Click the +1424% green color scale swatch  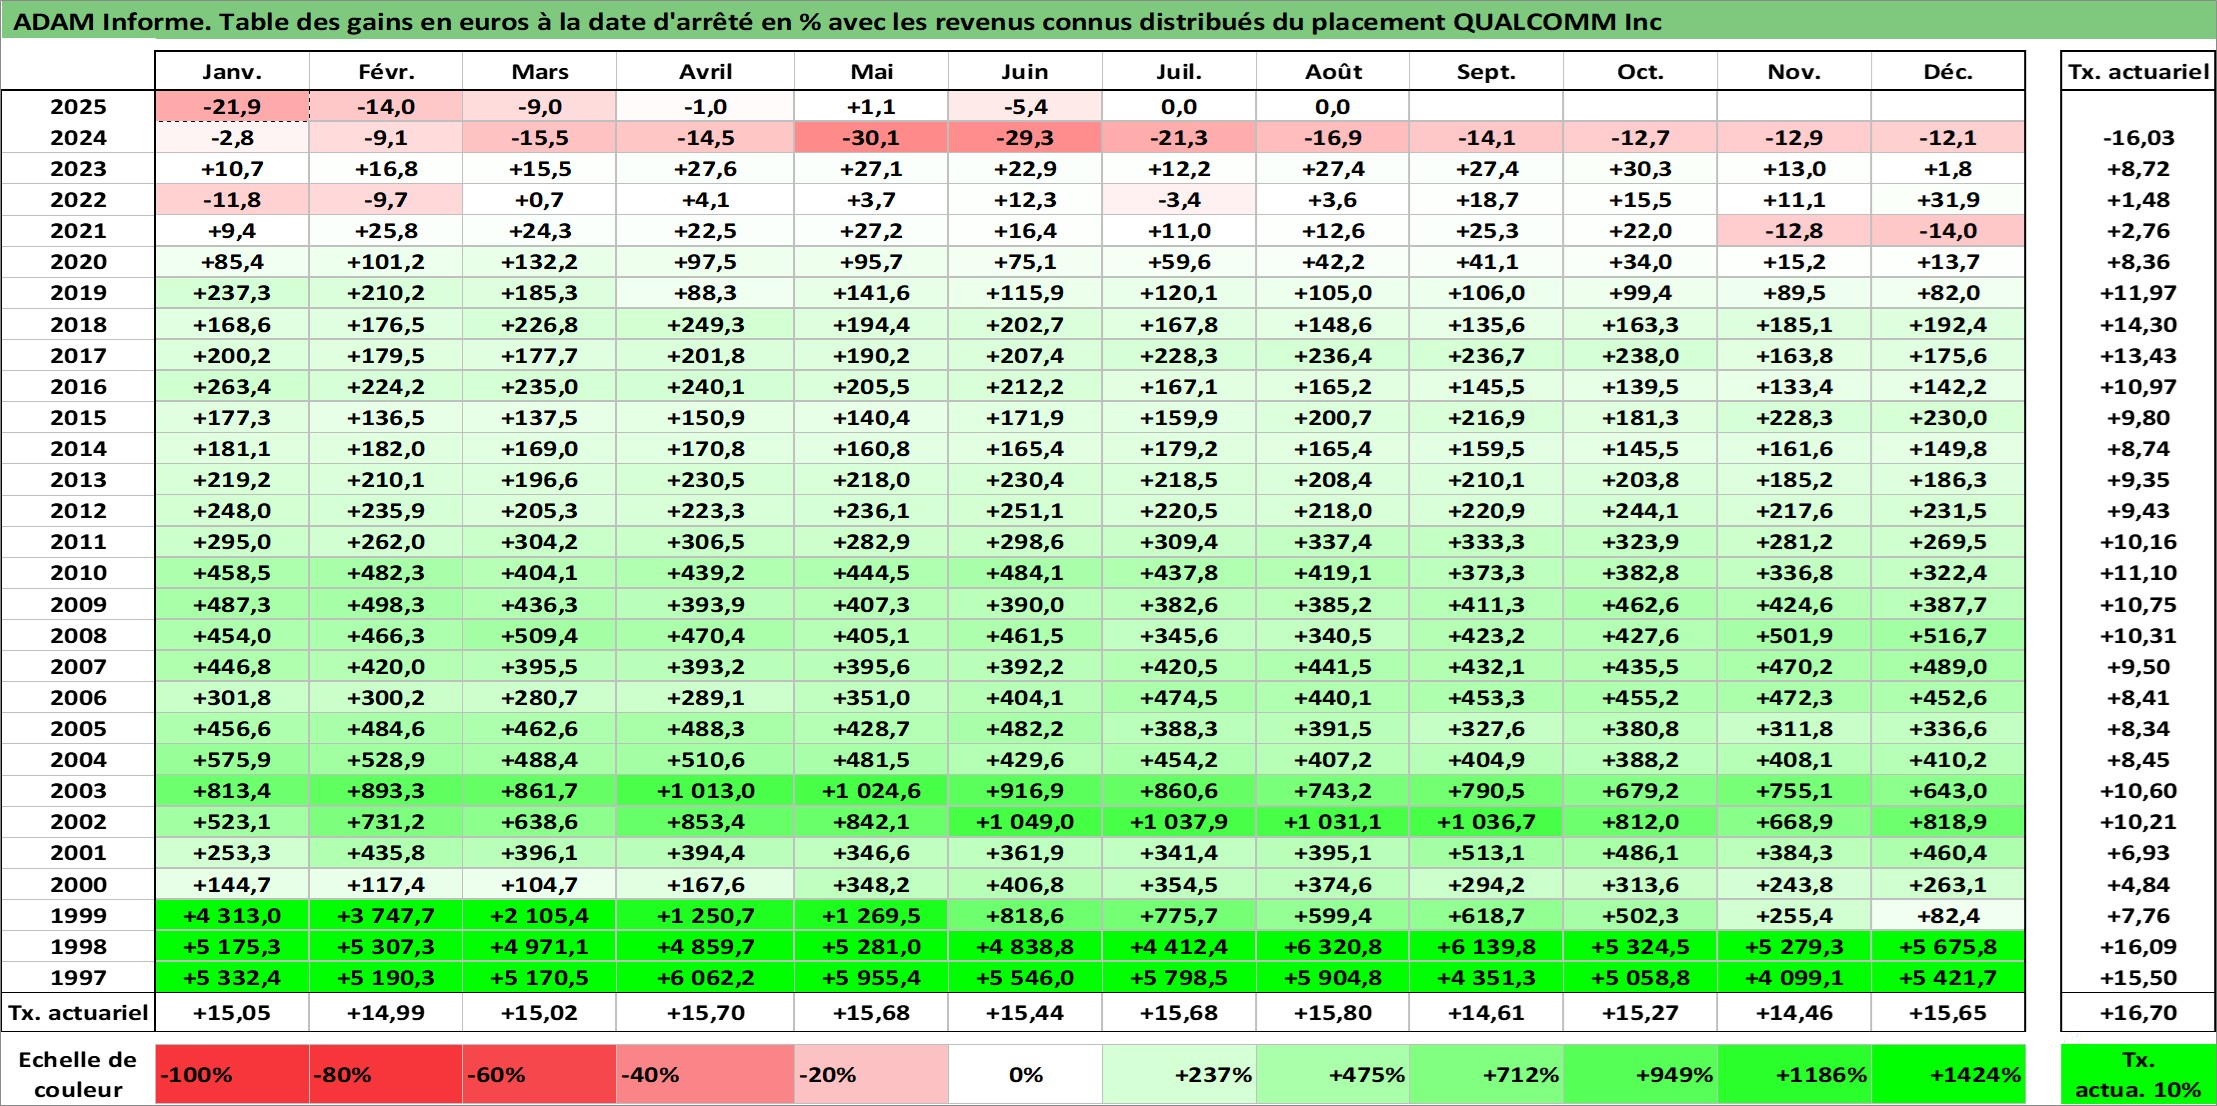(x=1948, y=1074)
